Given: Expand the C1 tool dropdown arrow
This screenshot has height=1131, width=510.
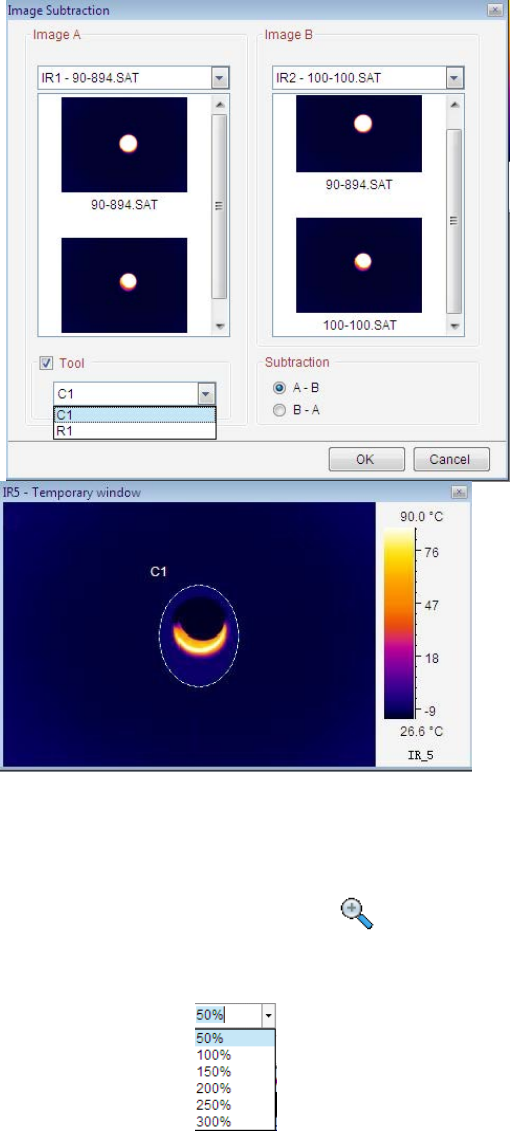Looking at the screenshot, I should point(206,394).
